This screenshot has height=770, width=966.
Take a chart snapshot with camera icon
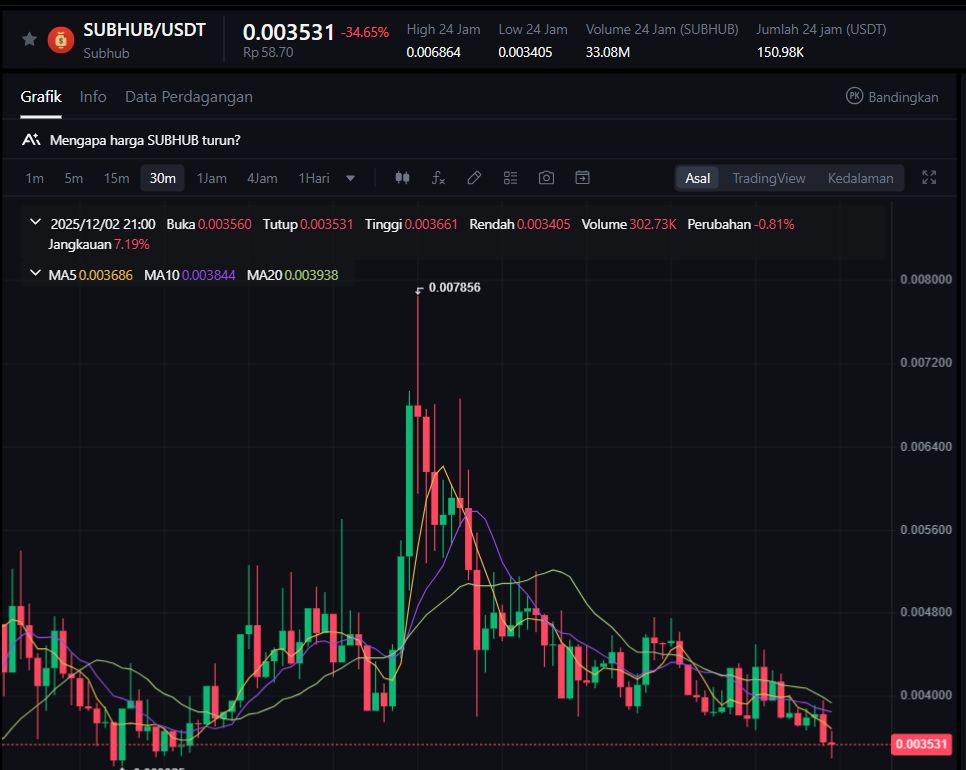[x=546, y=178]
